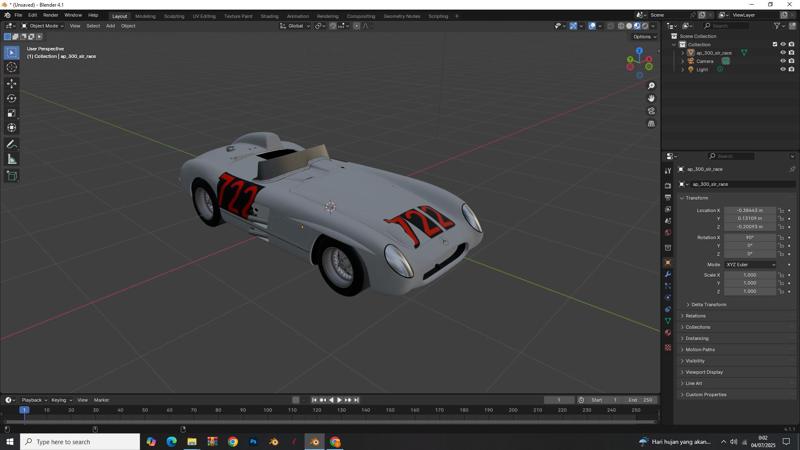Toggle snapping magnet in header
The image size is (800, 450).
pyautogui.click(x=333, y=26)
